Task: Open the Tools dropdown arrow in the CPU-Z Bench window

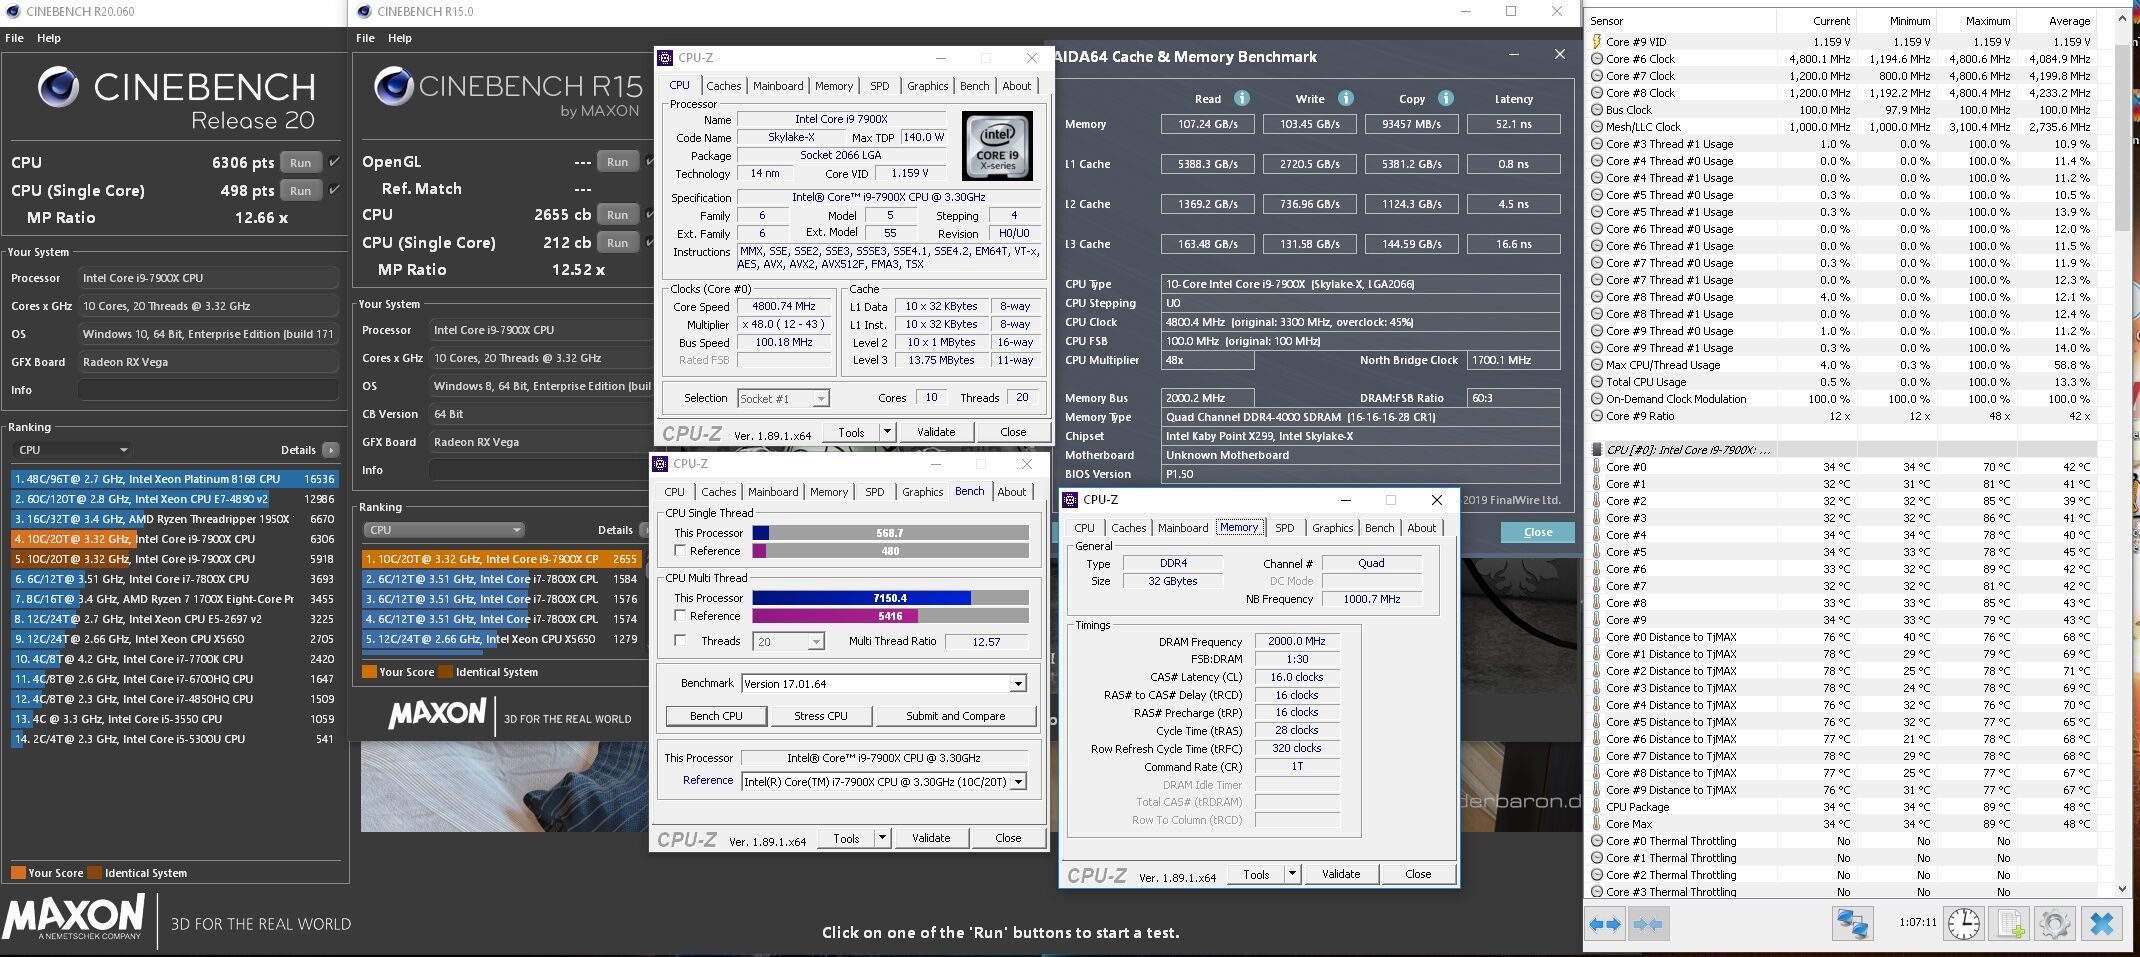Action: coord(882,838)
